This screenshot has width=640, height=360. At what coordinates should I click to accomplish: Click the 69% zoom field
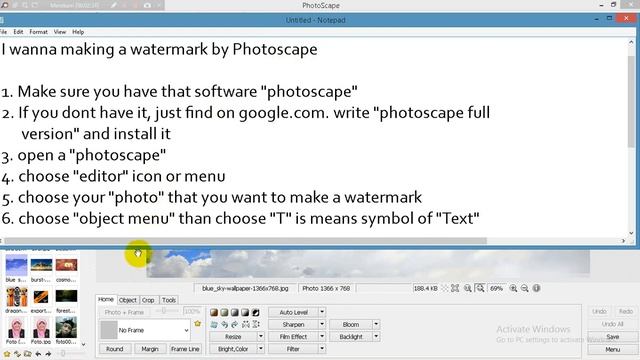(x=496, y=288)
